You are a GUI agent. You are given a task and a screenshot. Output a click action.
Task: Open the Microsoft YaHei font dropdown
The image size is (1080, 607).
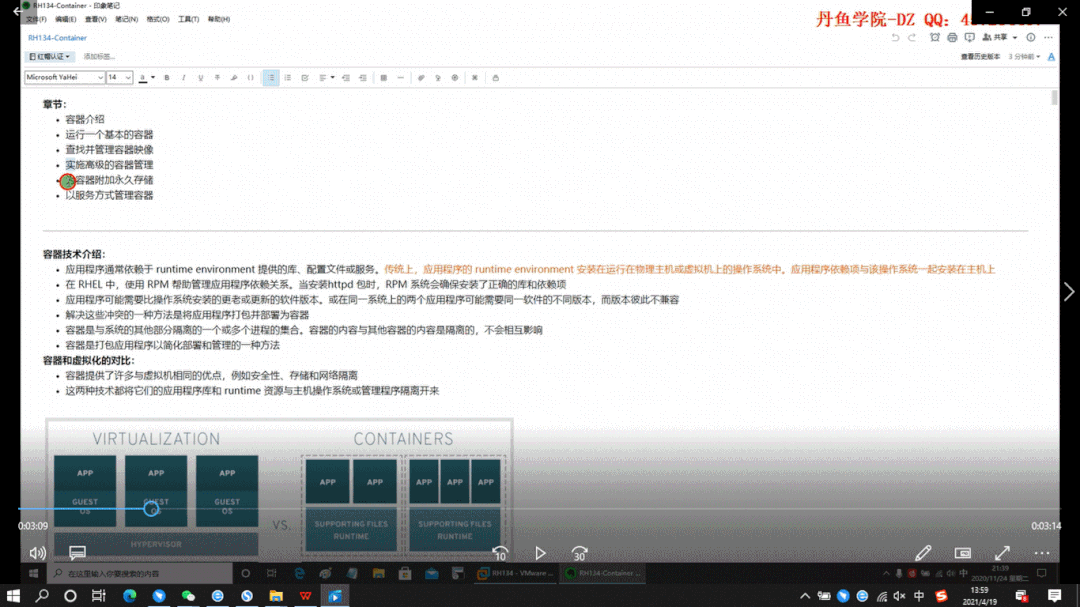[x=64, y=78]
